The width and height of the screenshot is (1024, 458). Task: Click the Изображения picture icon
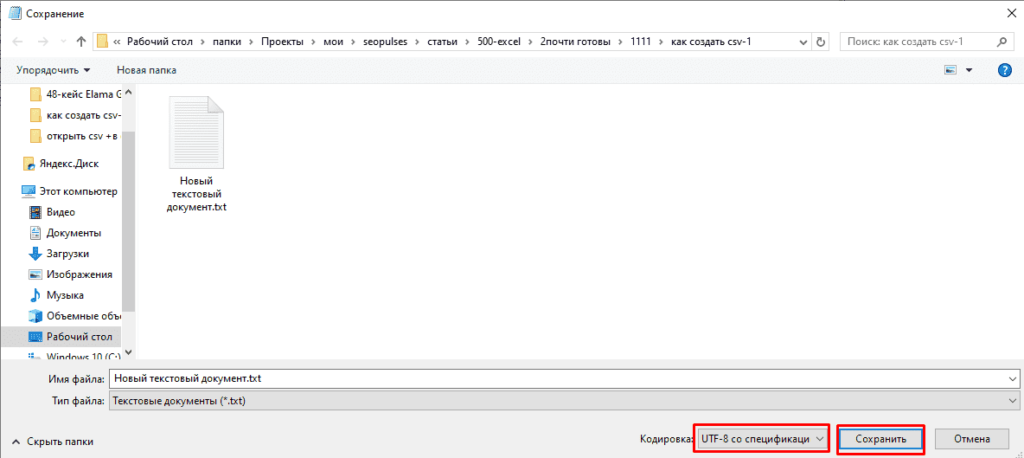[36, 274]
